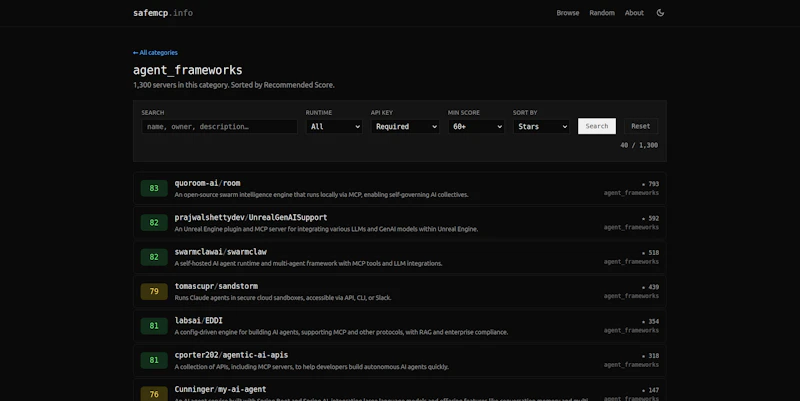
Task: Click star count 354 on labsai/EDDI
Action: (x=651, y=321)
